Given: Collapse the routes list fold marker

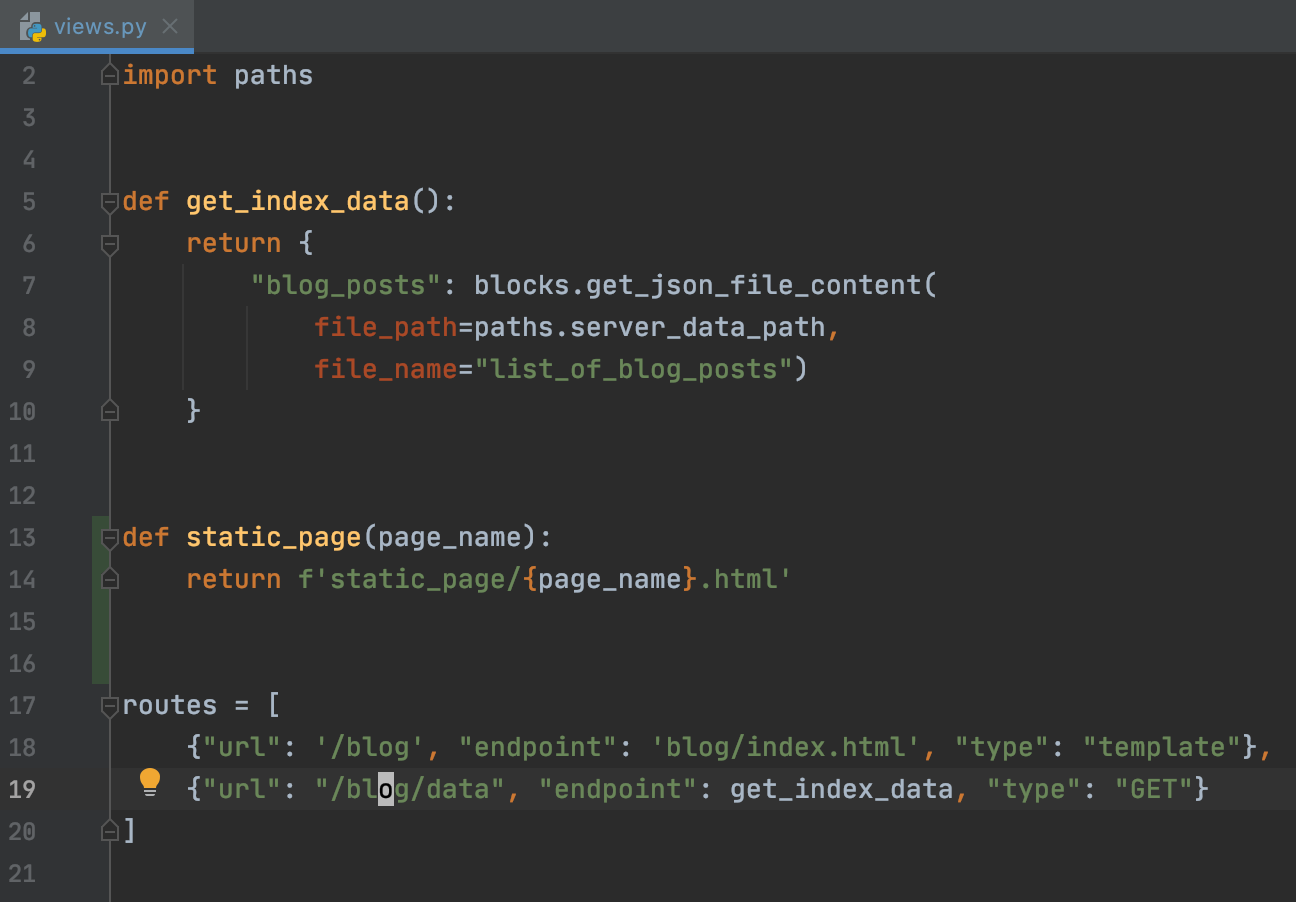Looking at the screenshot, I should coord(110,706).
